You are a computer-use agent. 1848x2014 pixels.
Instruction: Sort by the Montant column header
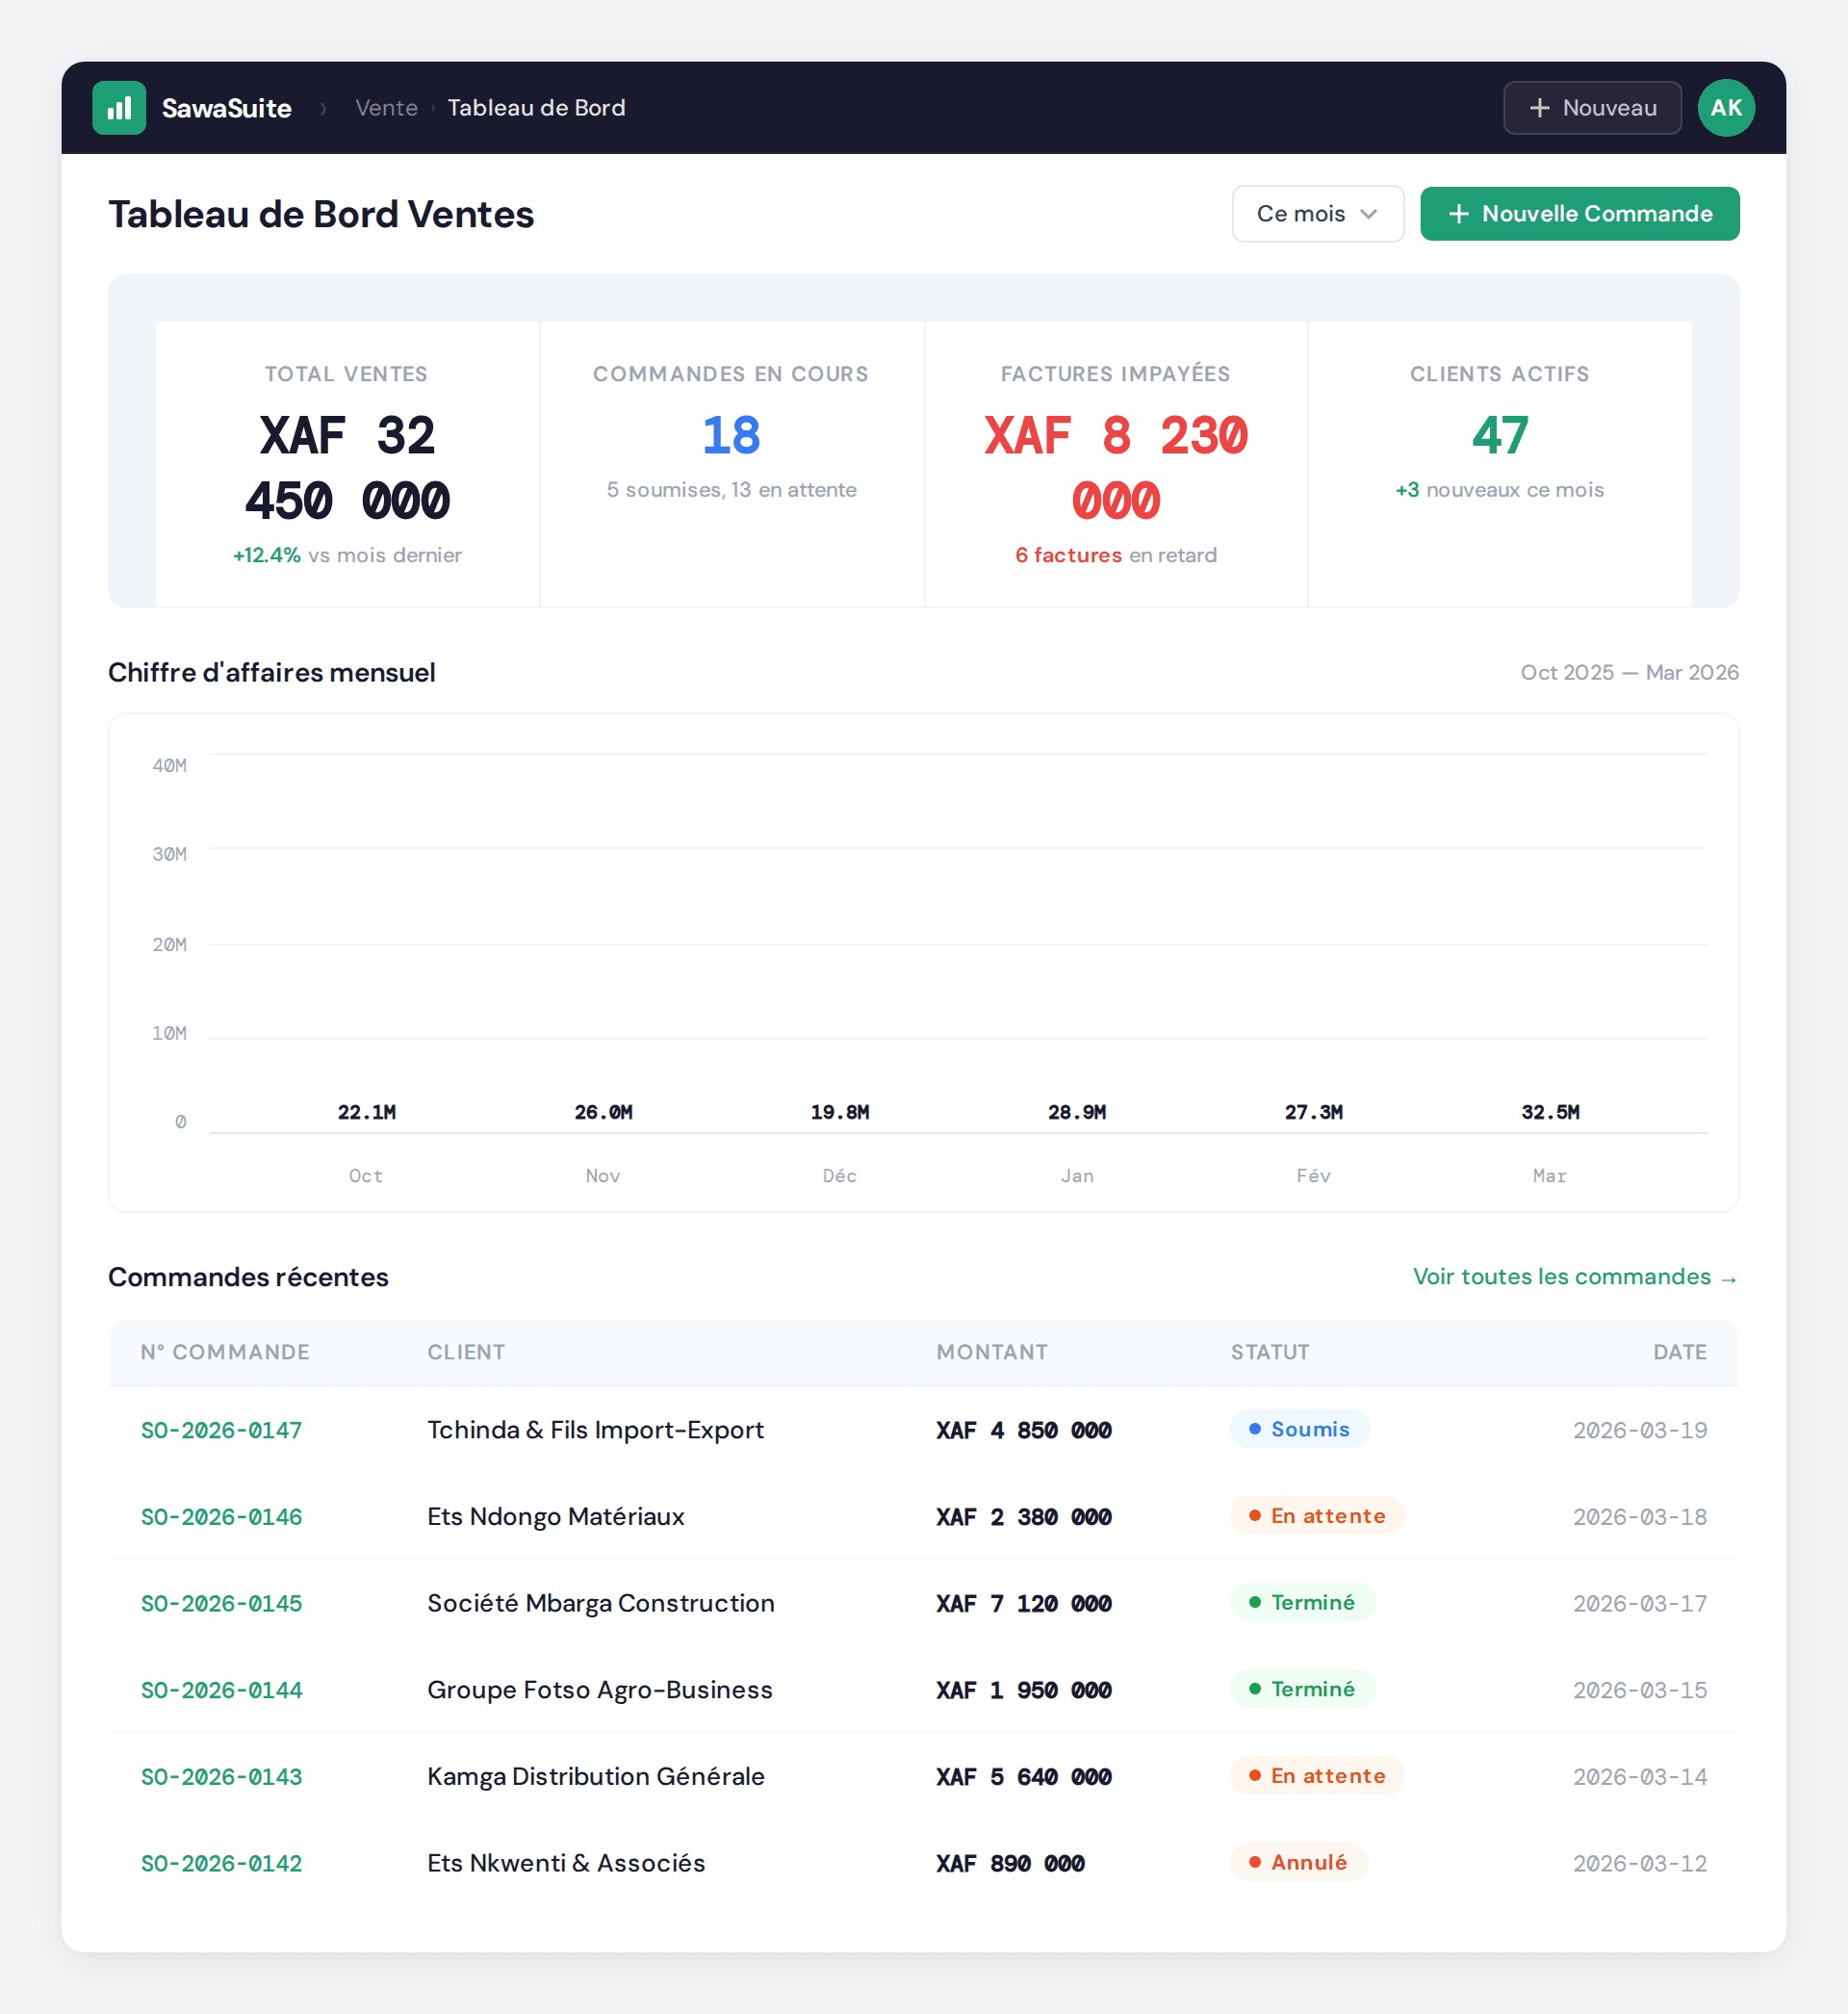click(991, 1352)
